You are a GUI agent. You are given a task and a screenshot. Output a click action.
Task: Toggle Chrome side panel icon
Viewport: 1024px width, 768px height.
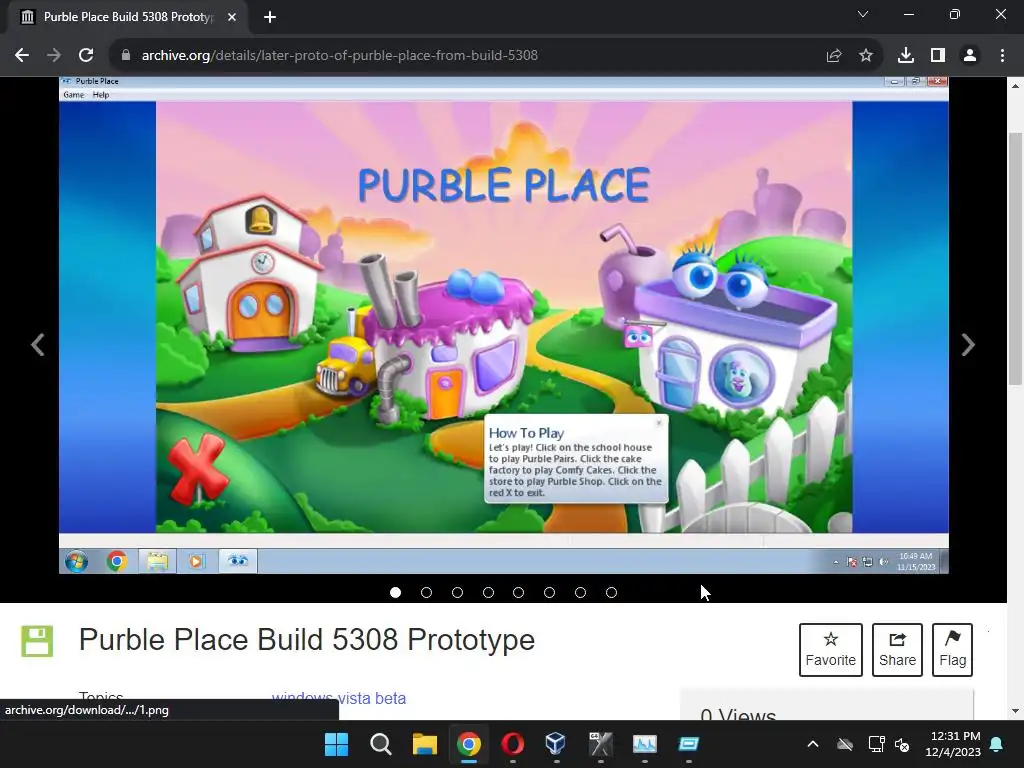pos(938,56)
